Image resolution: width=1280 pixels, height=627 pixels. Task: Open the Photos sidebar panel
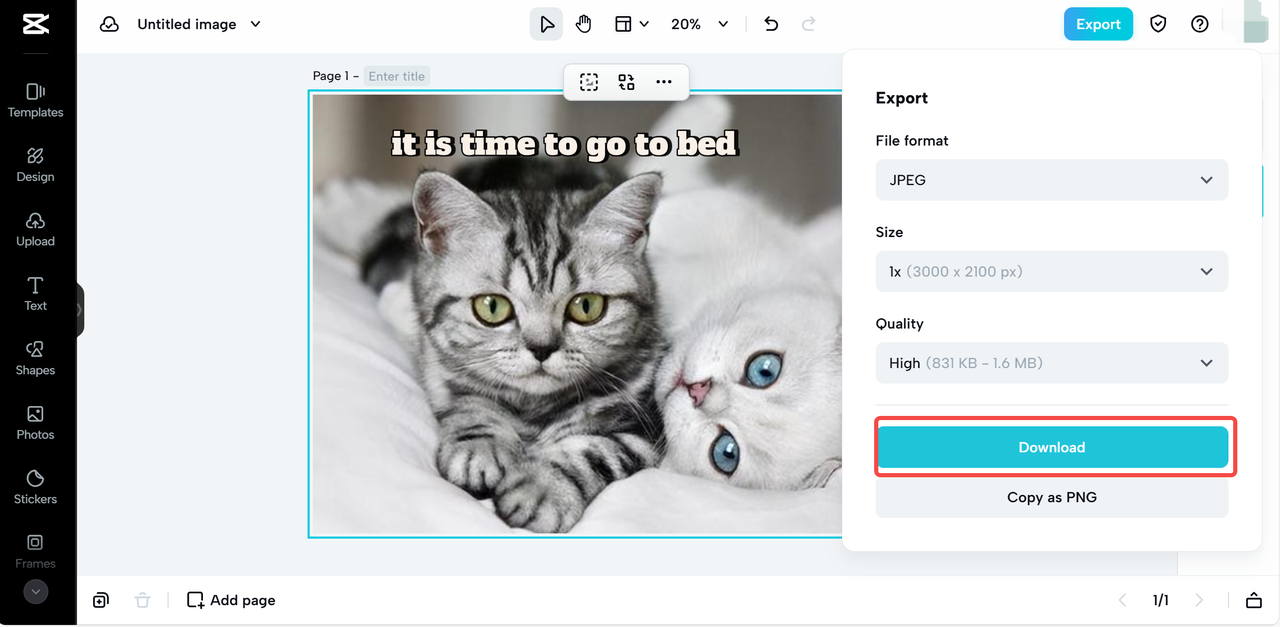(36, 423)
